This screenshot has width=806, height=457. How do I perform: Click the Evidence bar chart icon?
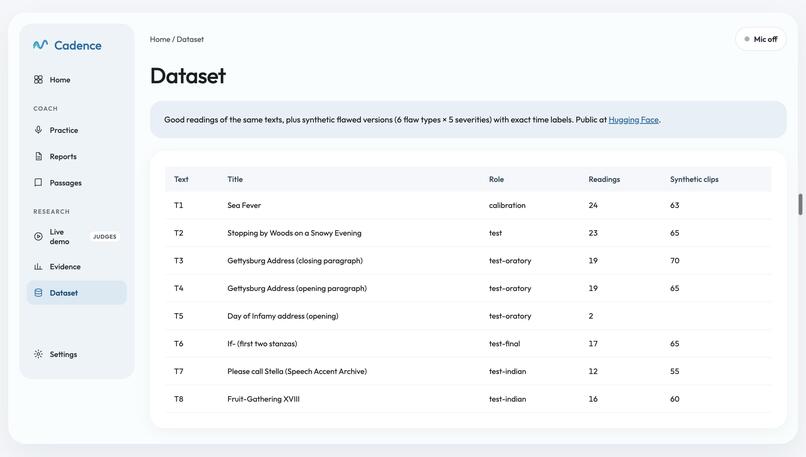38,266
